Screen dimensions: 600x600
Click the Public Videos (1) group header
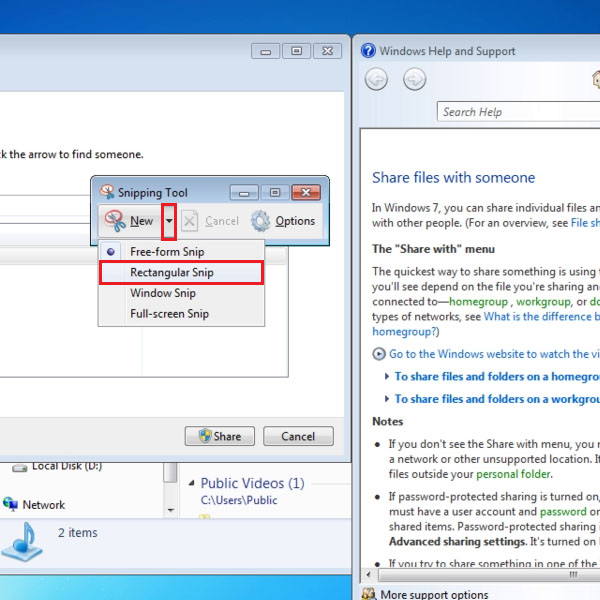[x=253, y=483]
